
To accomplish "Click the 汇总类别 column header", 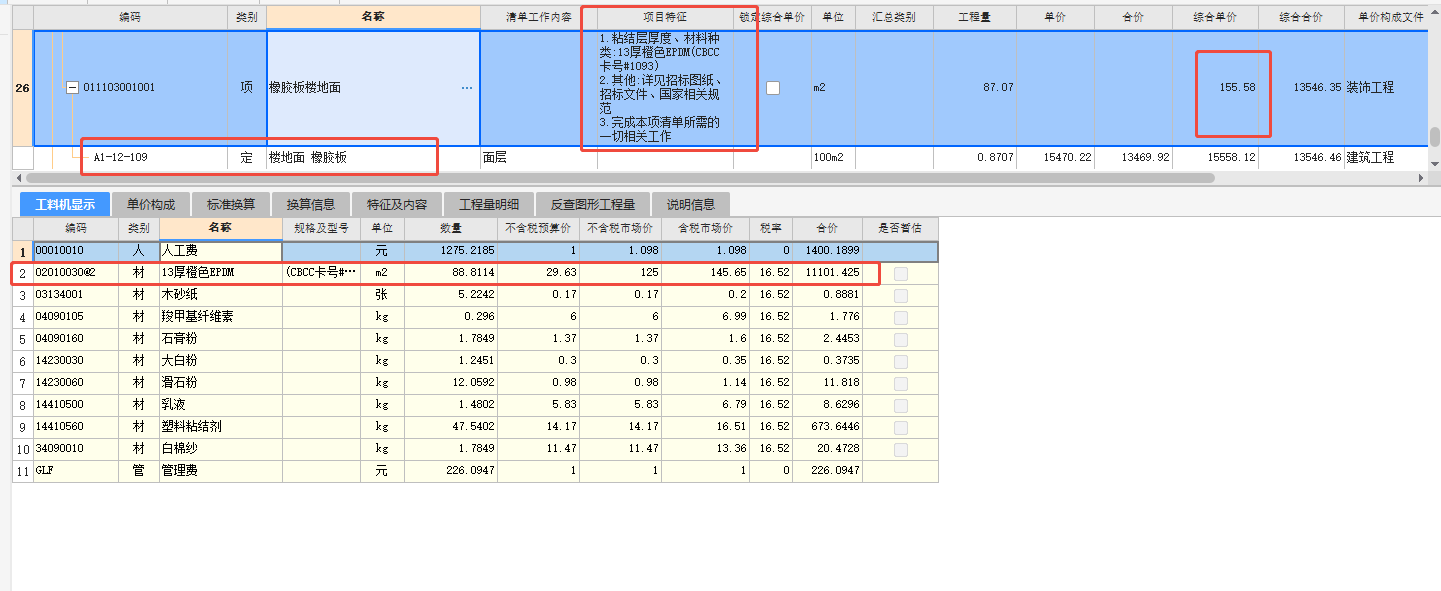I will 894,18.
